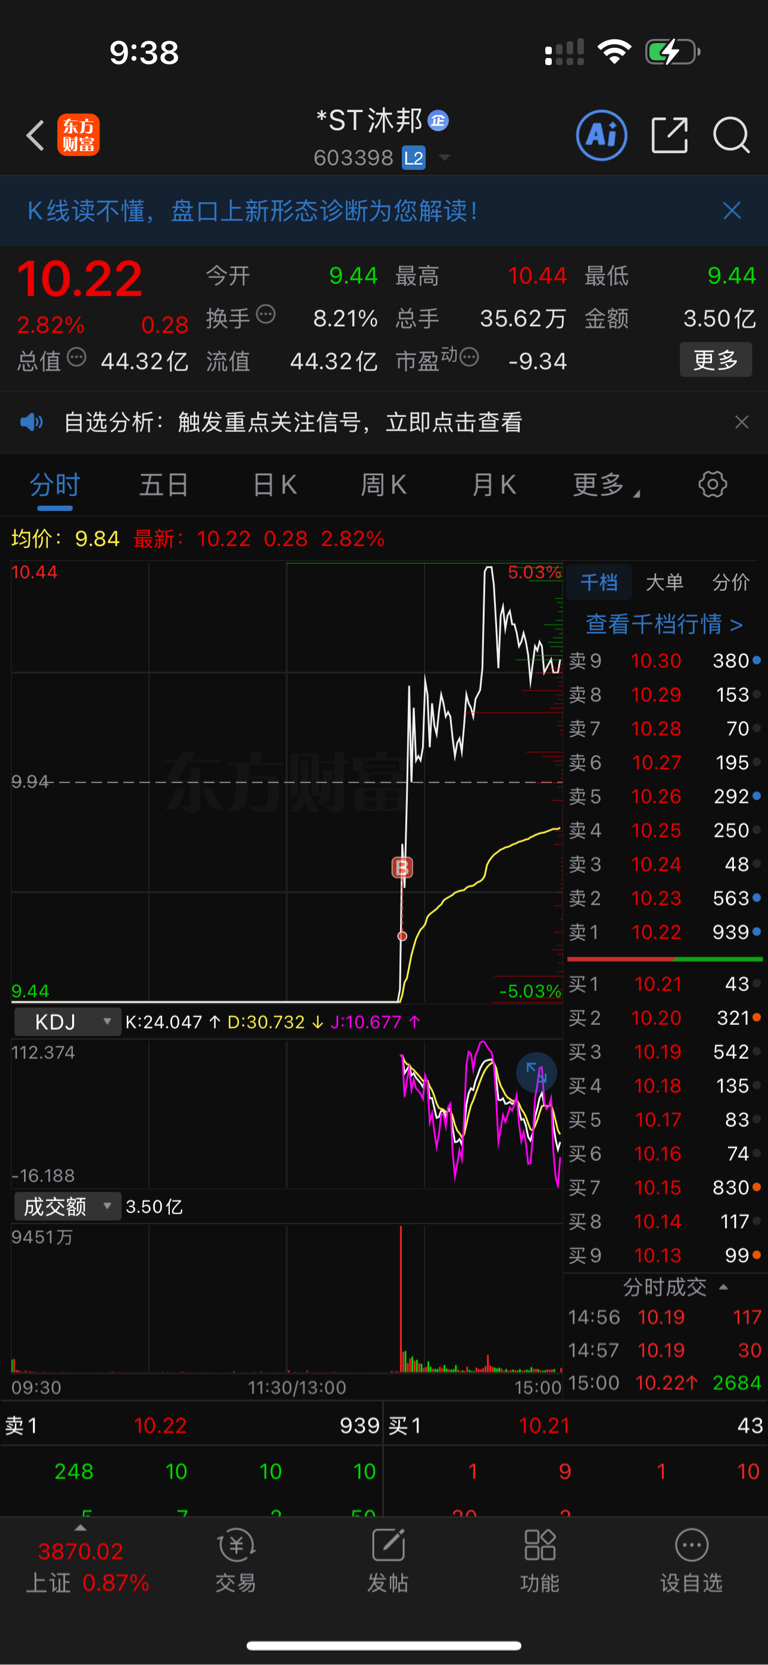Tap the 15:00 trade row with 2684

click(665, 1383)
